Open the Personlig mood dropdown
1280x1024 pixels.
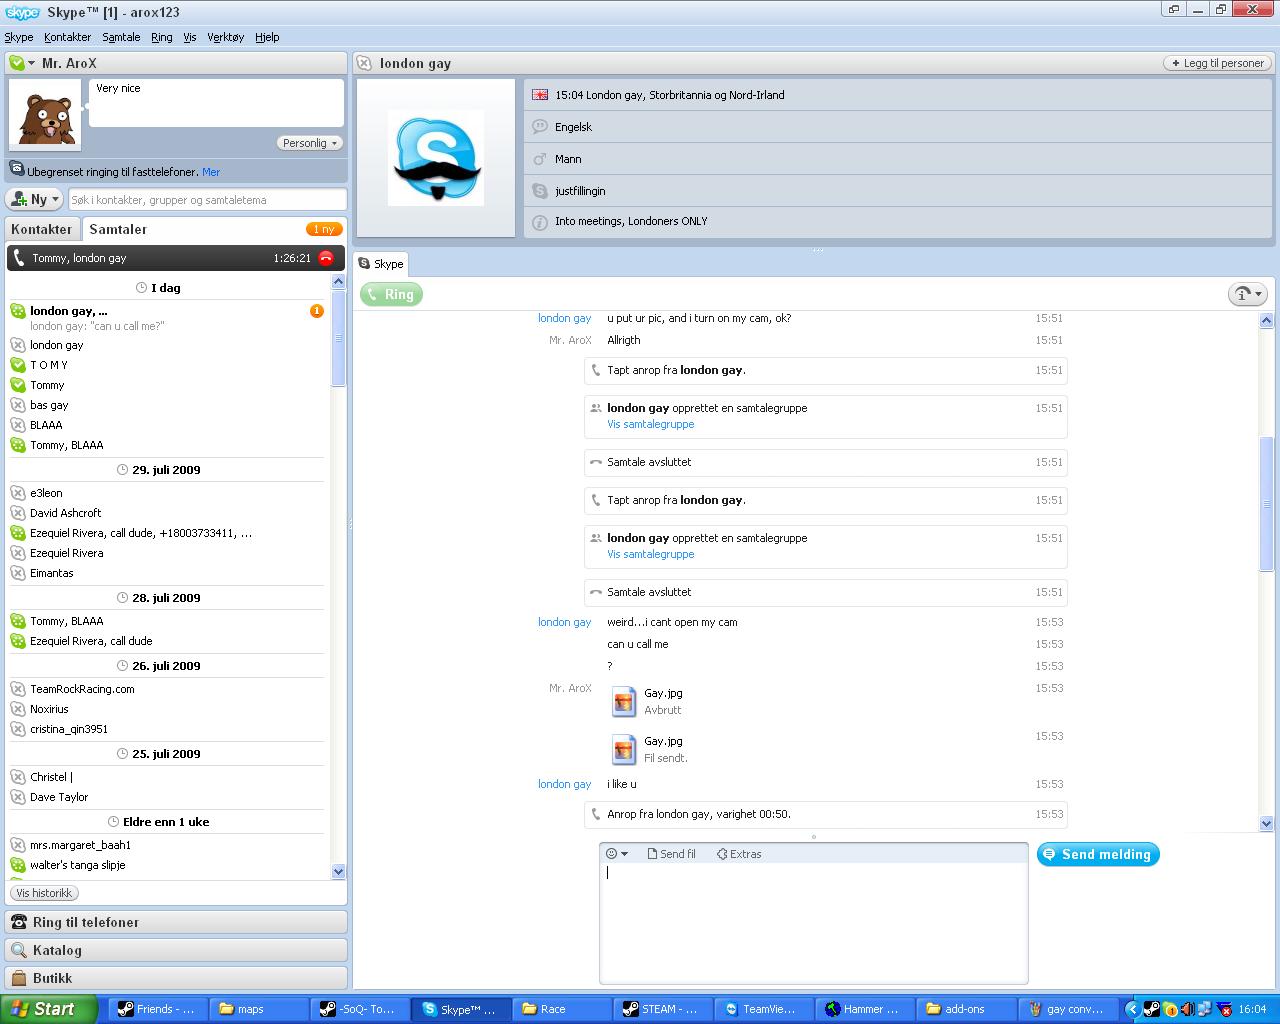coord(310,143)
